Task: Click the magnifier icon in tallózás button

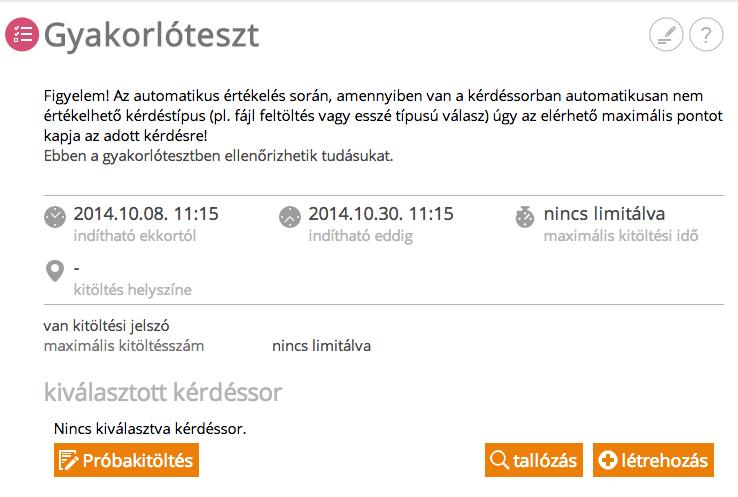Action: click(x=499, y=460)
